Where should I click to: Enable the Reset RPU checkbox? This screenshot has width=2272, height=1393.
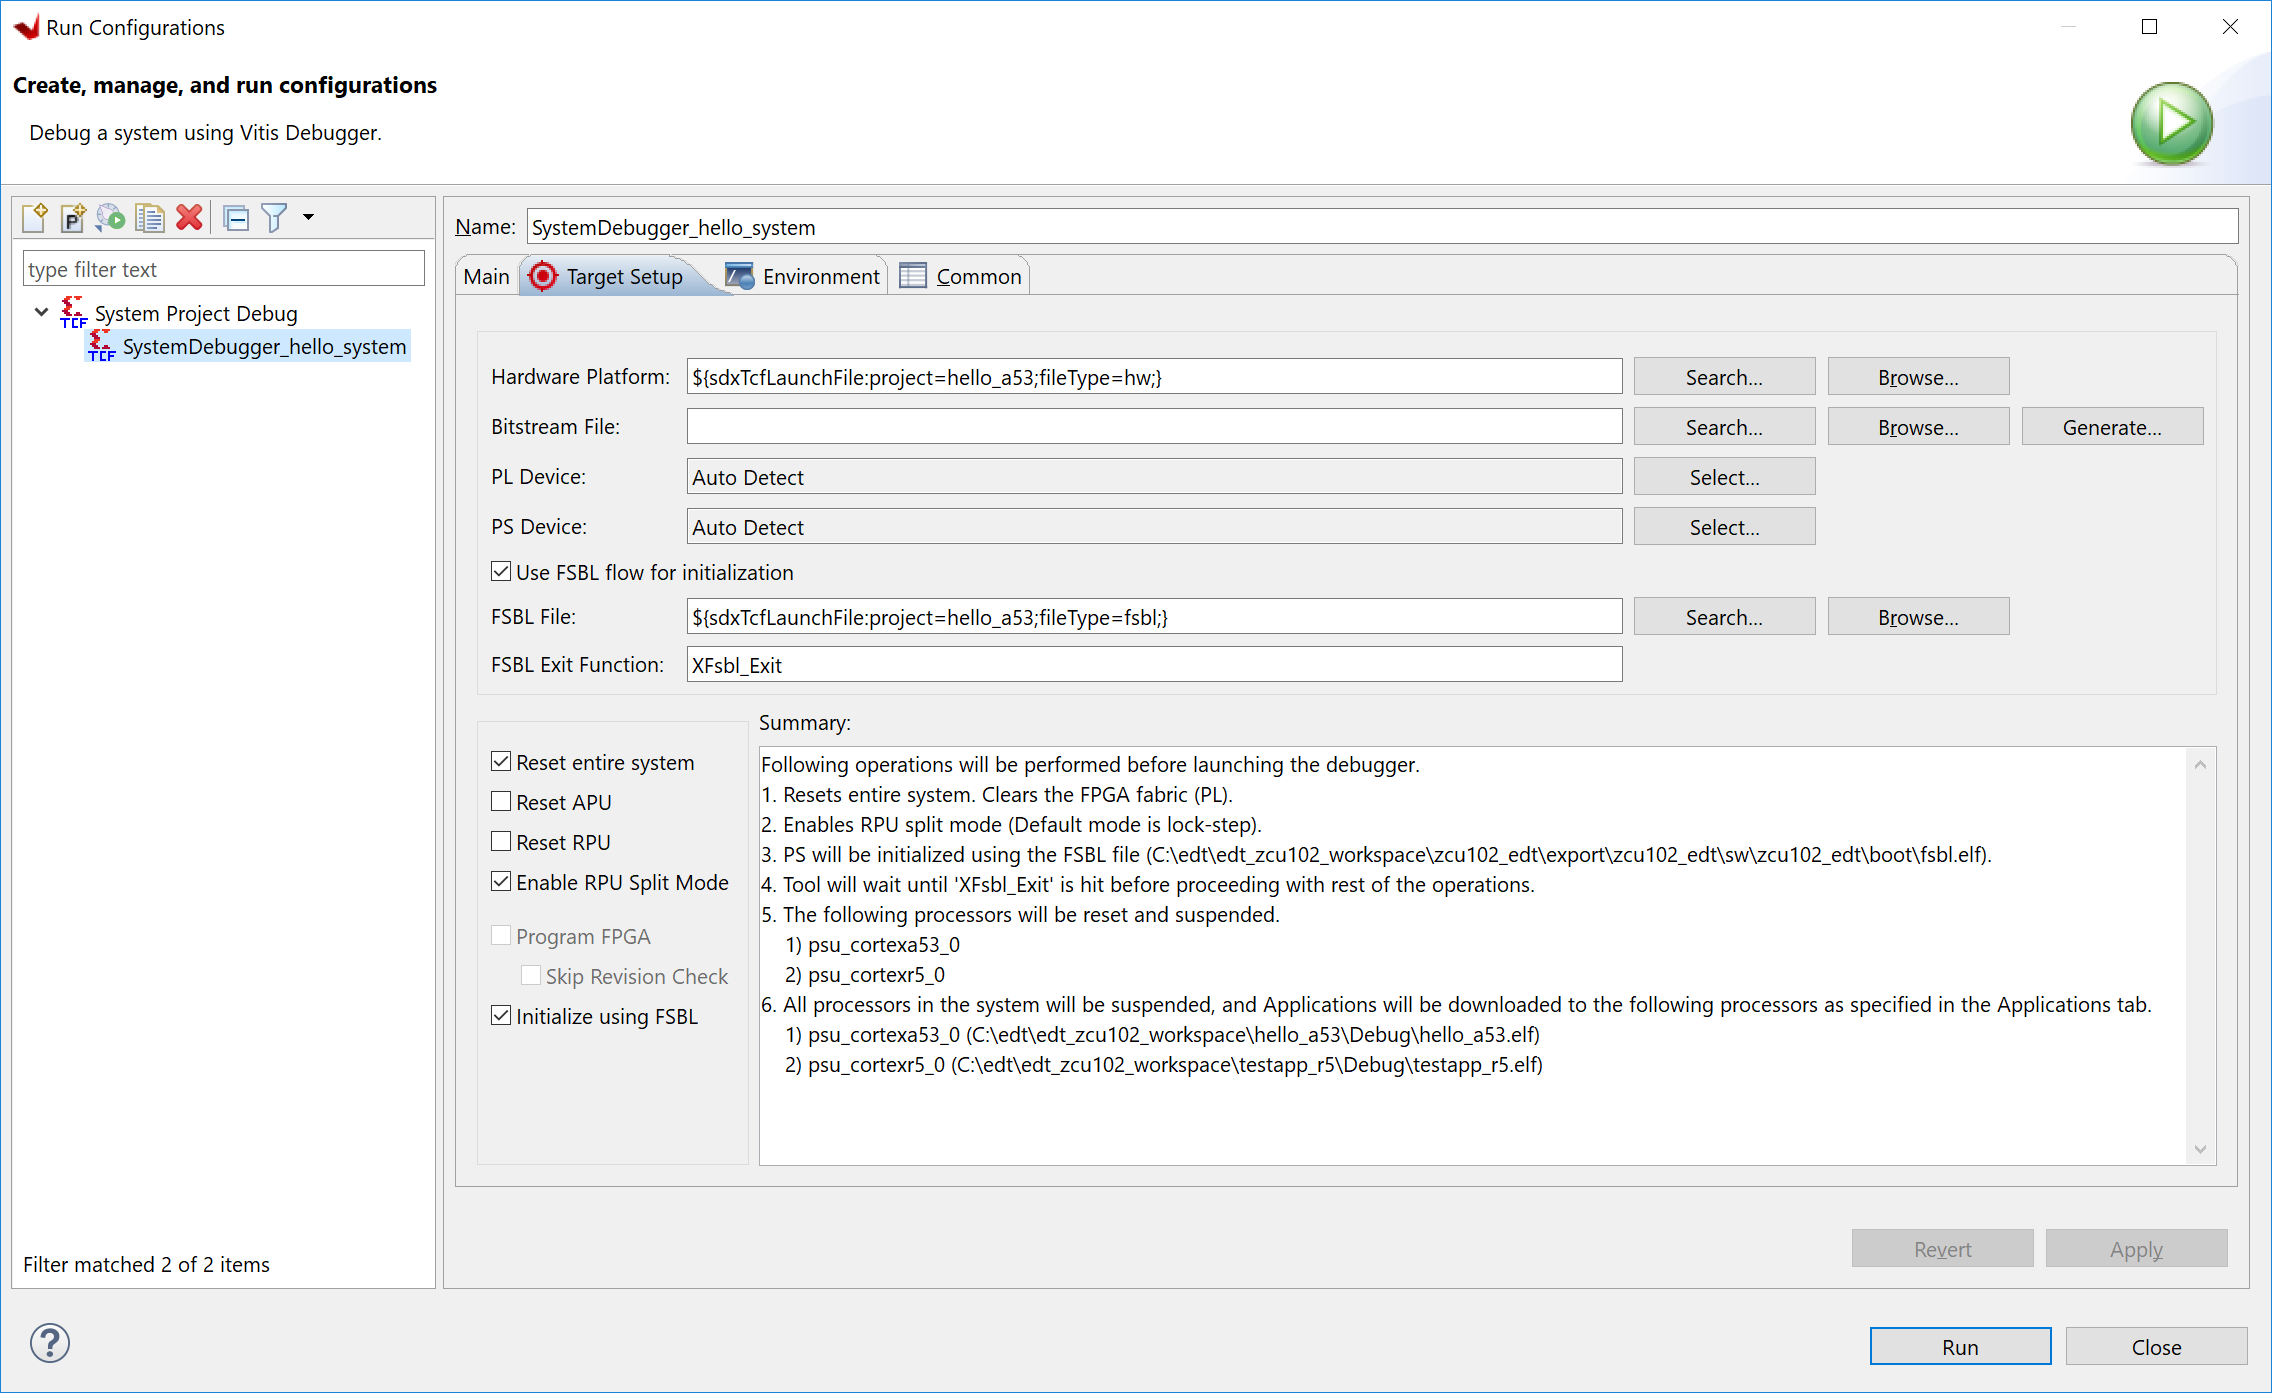[x=501, y=841]
